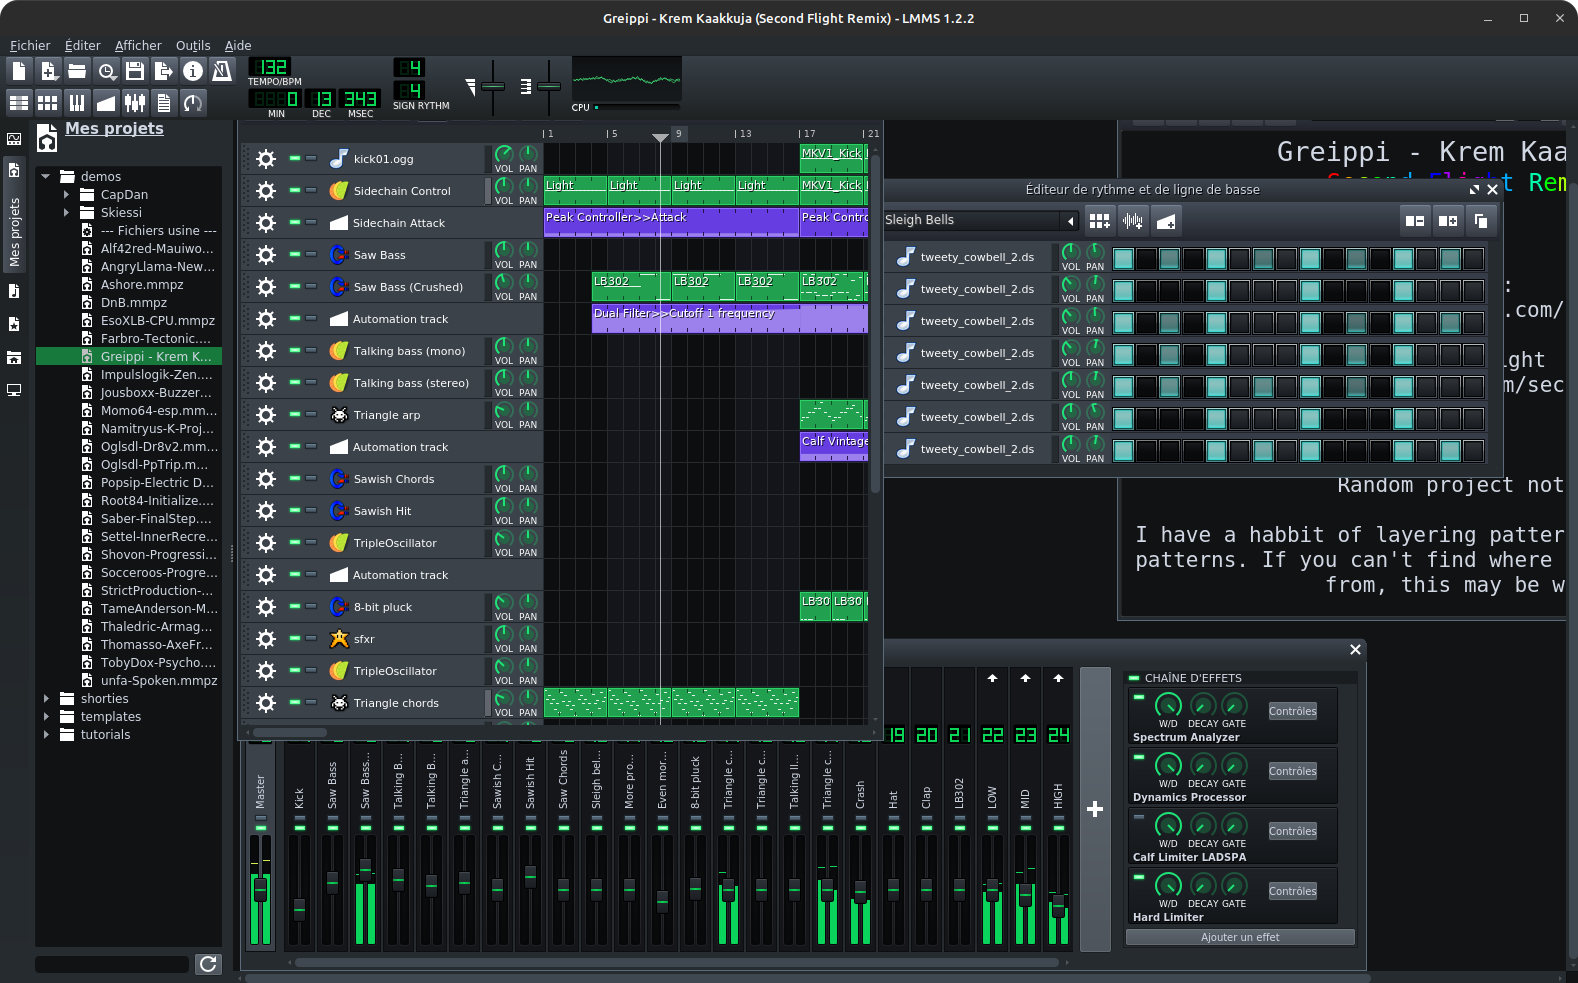
Task: Open the Outils menu
Action: point(193,45)
